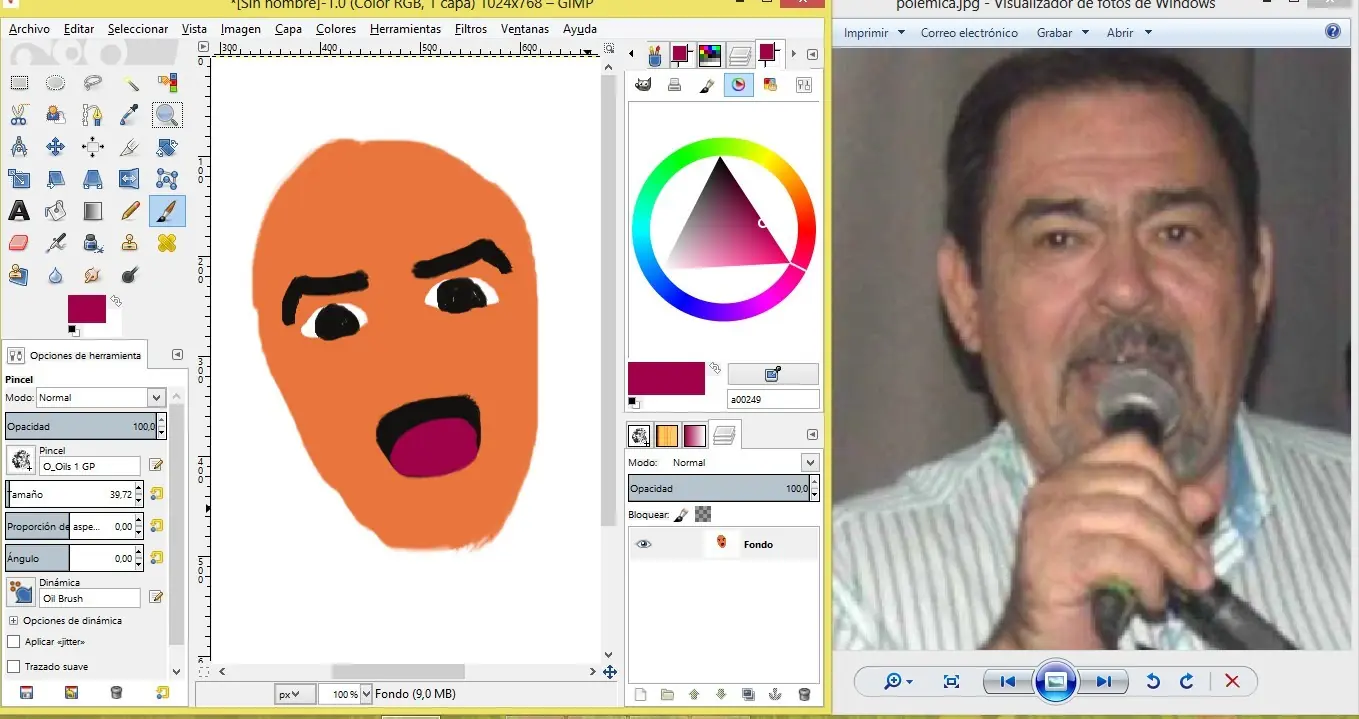Select the Rectangle Select tool
1359x719 pixels.
tap(19, 83)
